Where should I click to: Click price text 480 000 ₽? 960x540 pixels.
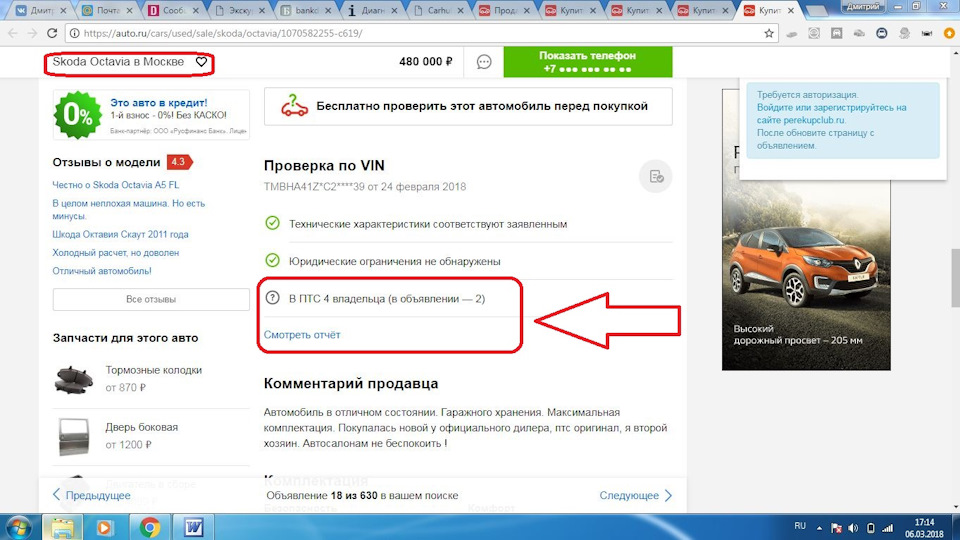pyautogui.click(x=426, y=62)
